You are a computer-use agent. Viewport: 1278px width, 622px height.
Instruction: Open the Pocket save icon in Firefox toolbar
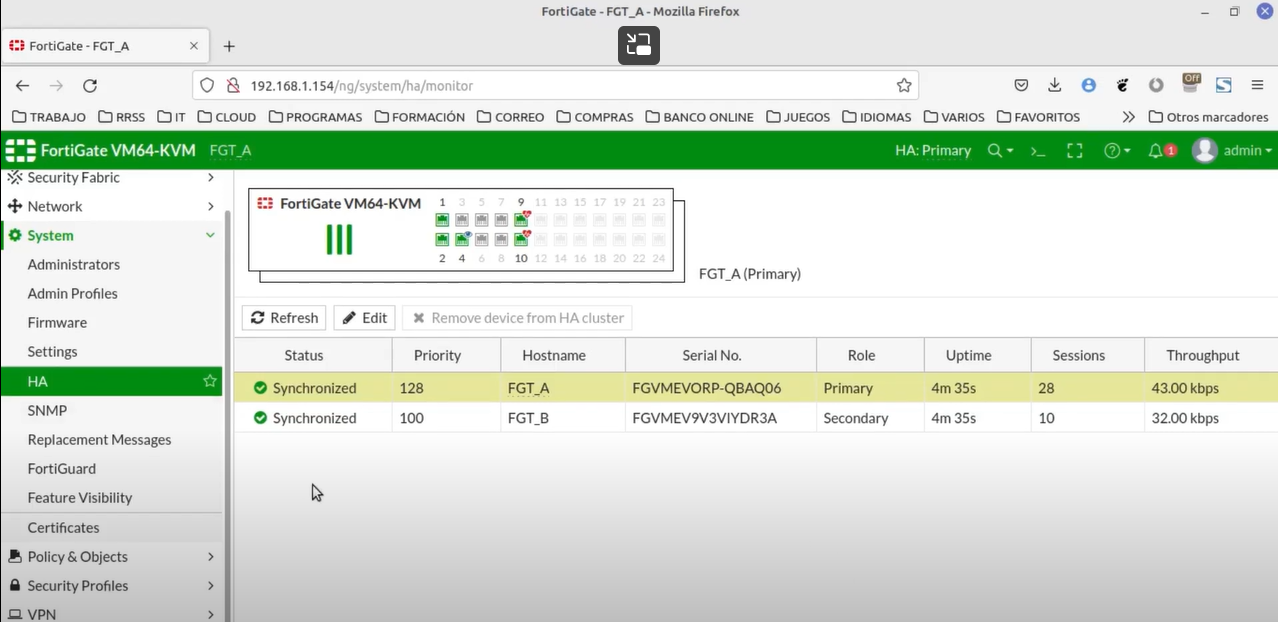(x=1021, y=86)
